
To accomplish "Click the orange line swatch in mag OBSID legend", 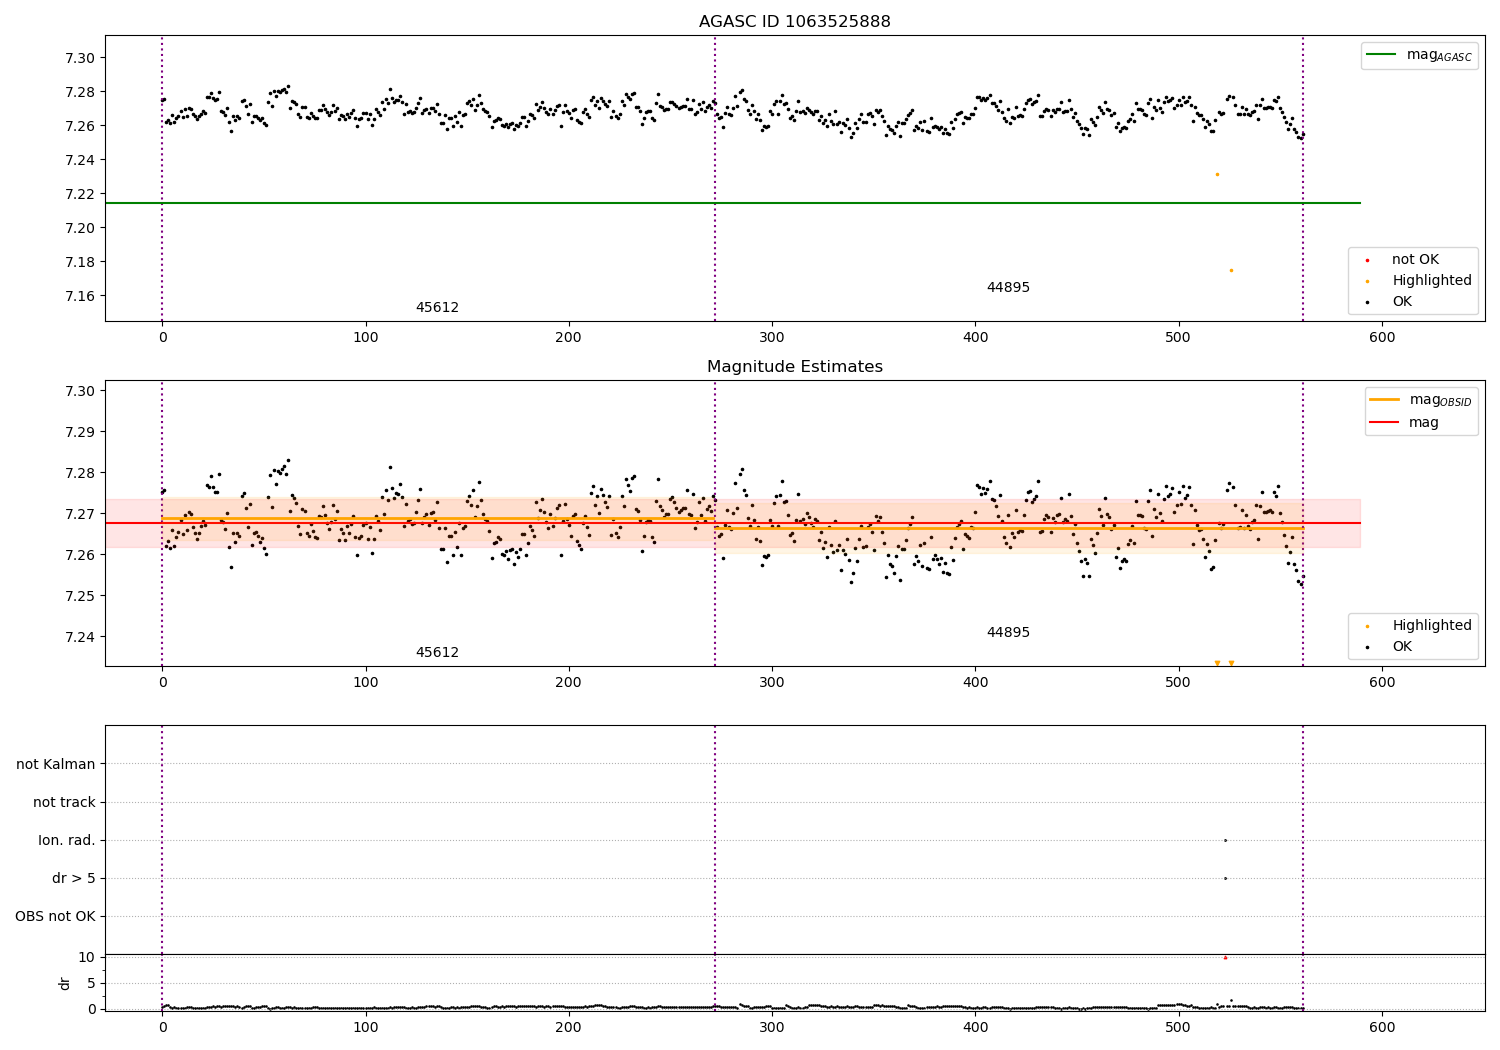I will 1385,400.
